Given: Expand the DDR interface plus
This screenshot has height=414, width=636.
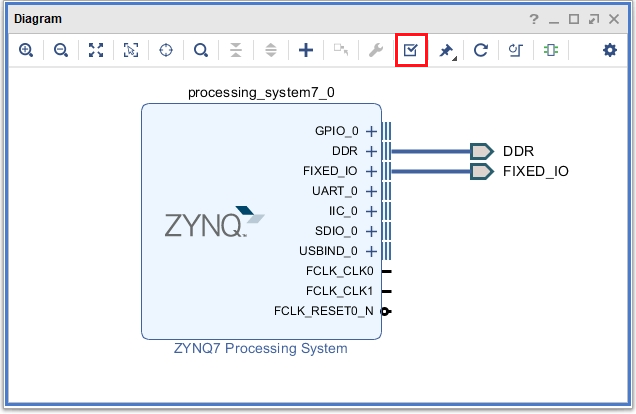Looking at the screenshot, I should [371, 151].
